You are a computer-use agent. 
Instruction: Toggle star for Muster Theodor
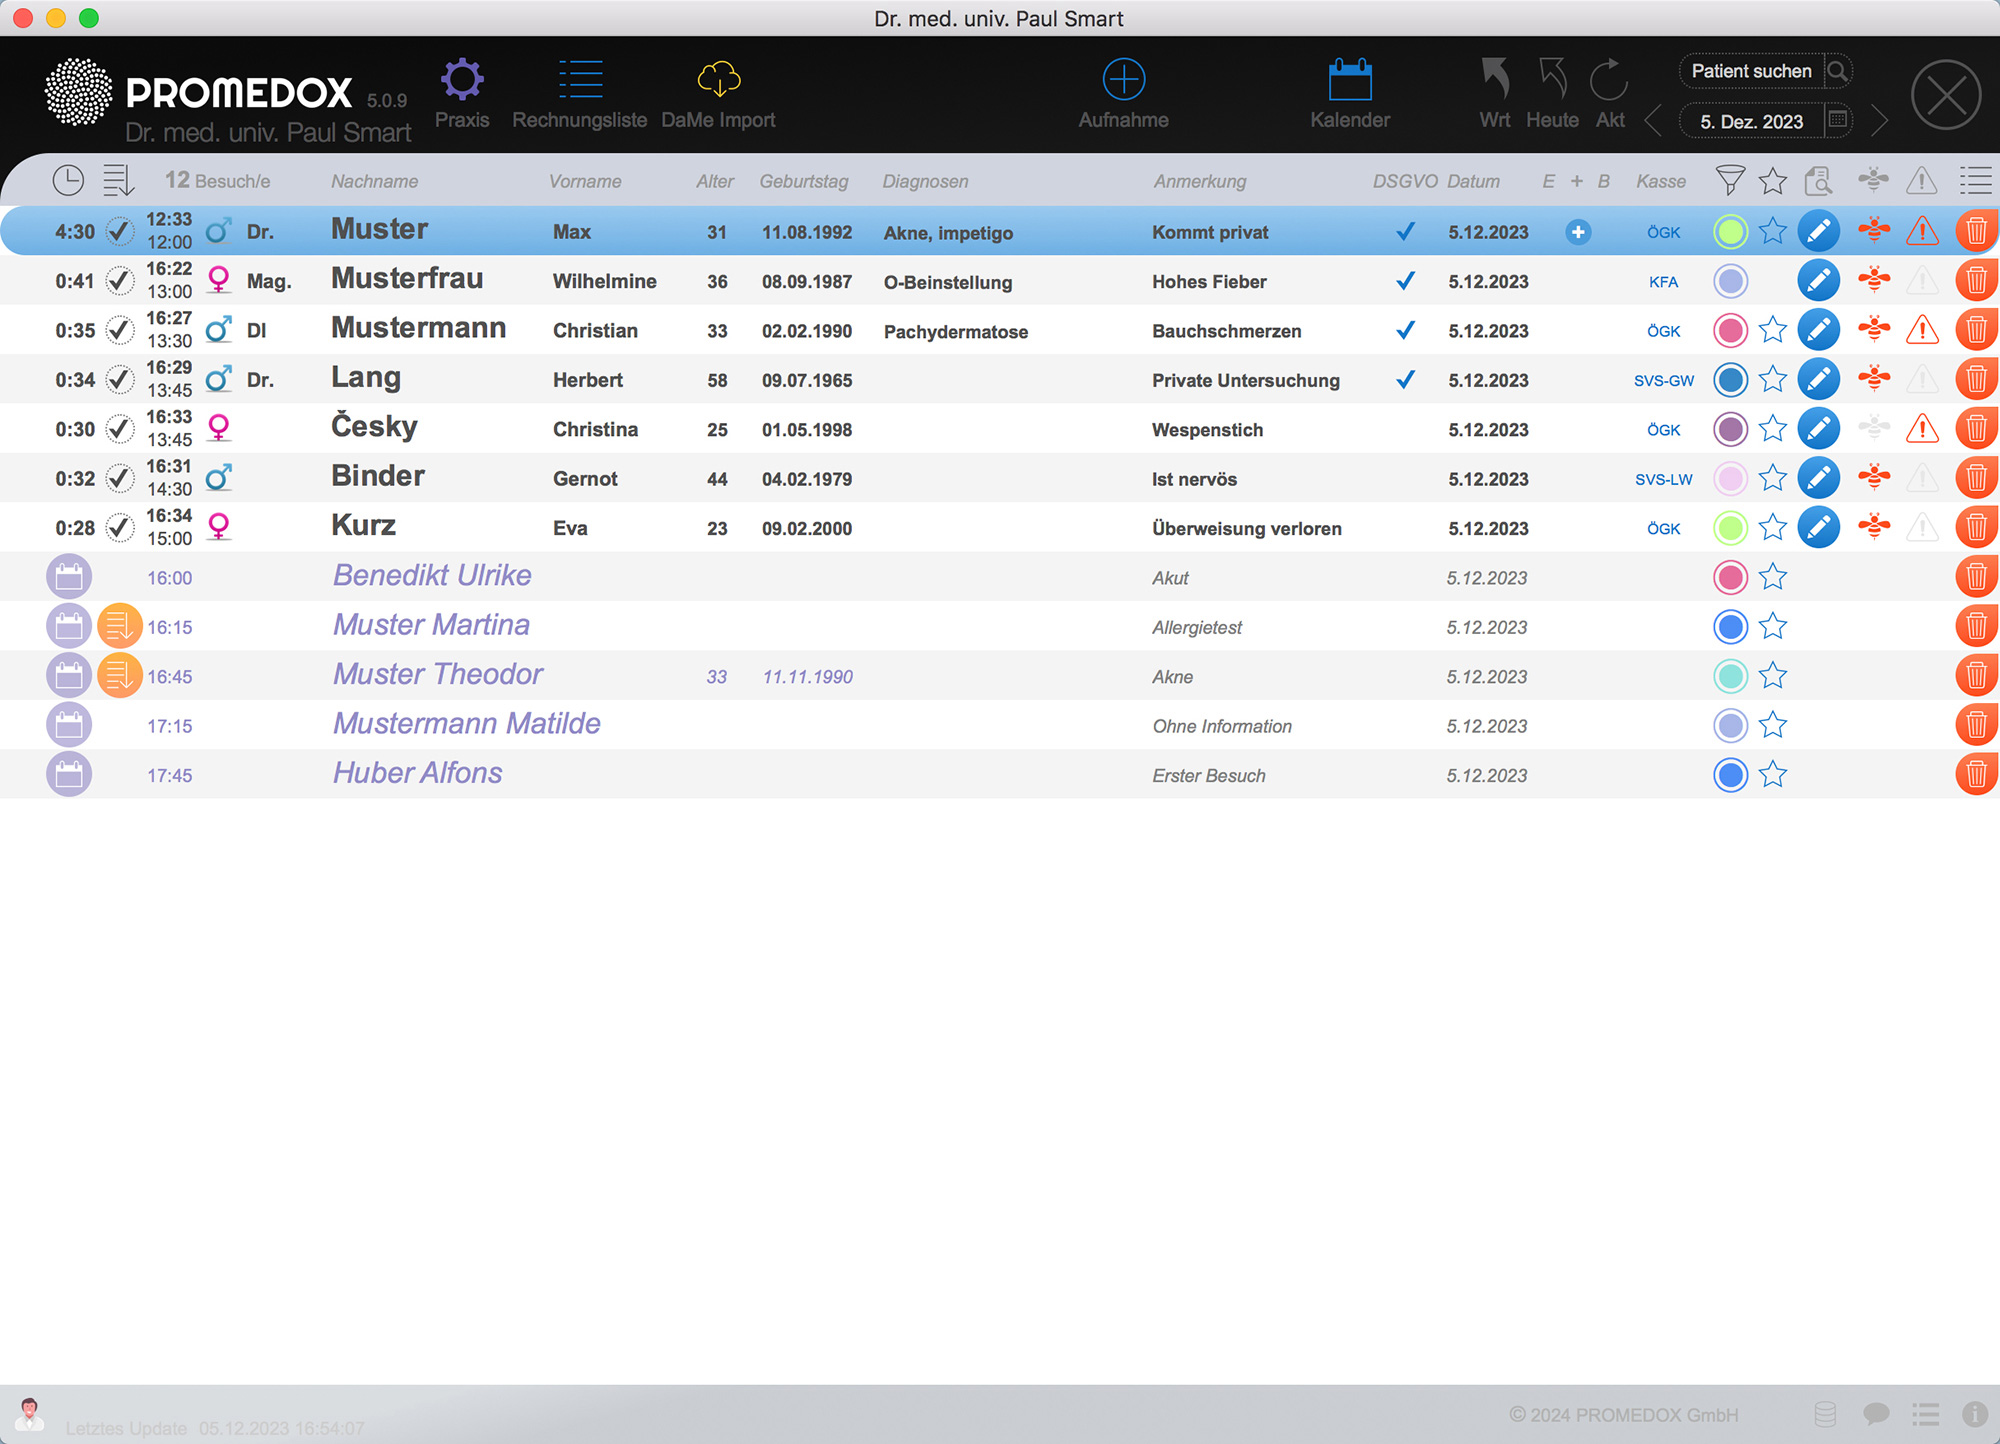point(1773,675)
